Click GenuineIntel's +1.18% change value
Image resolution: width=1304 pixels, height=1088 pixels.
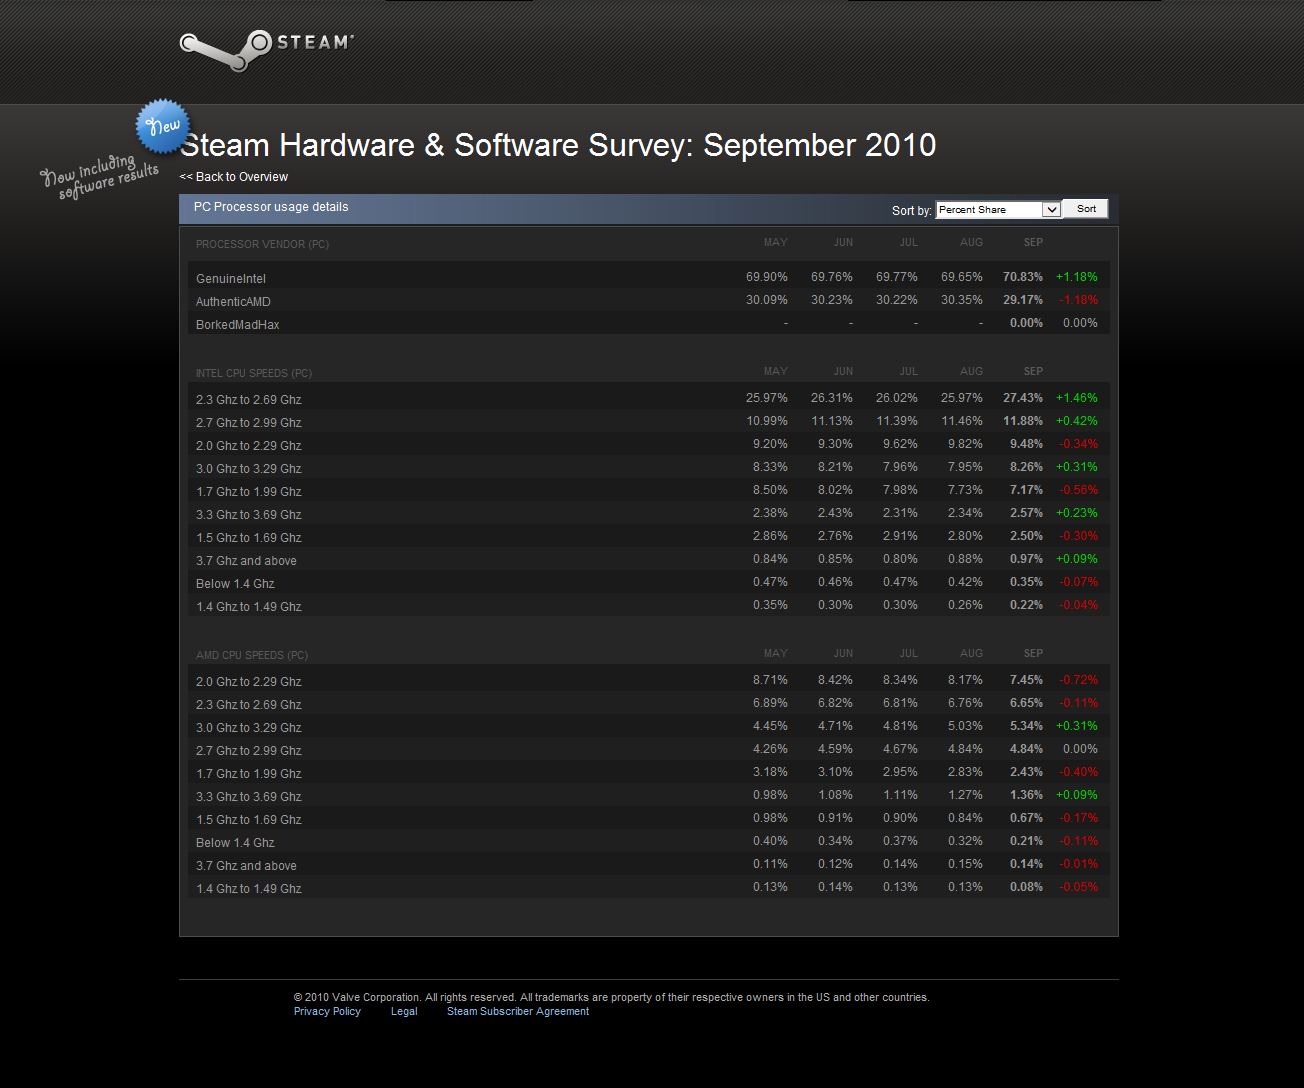[1076, 277]
